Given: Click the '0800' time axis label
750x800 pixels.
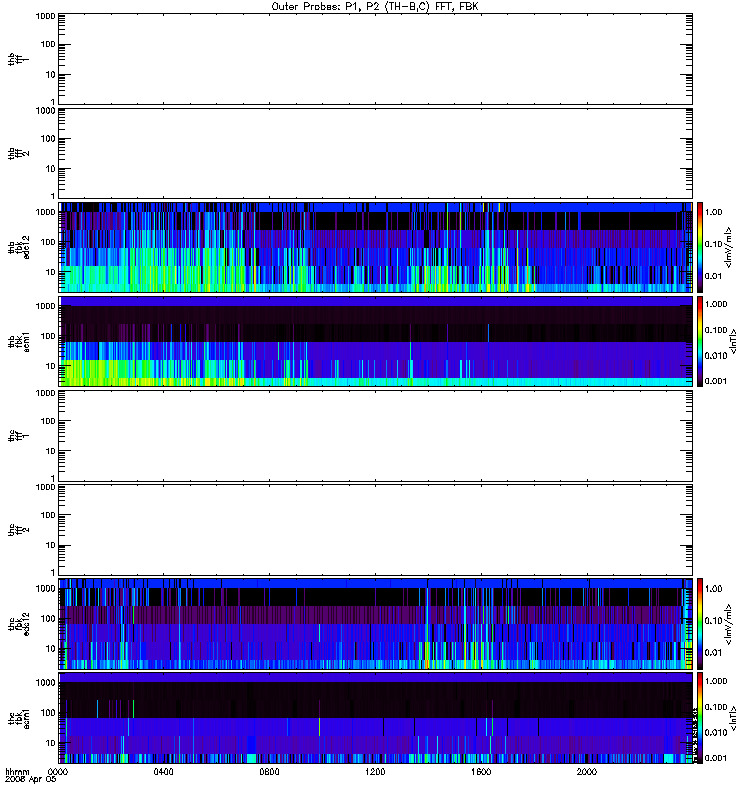Looking at the screenshot, I should coord(269,771).
